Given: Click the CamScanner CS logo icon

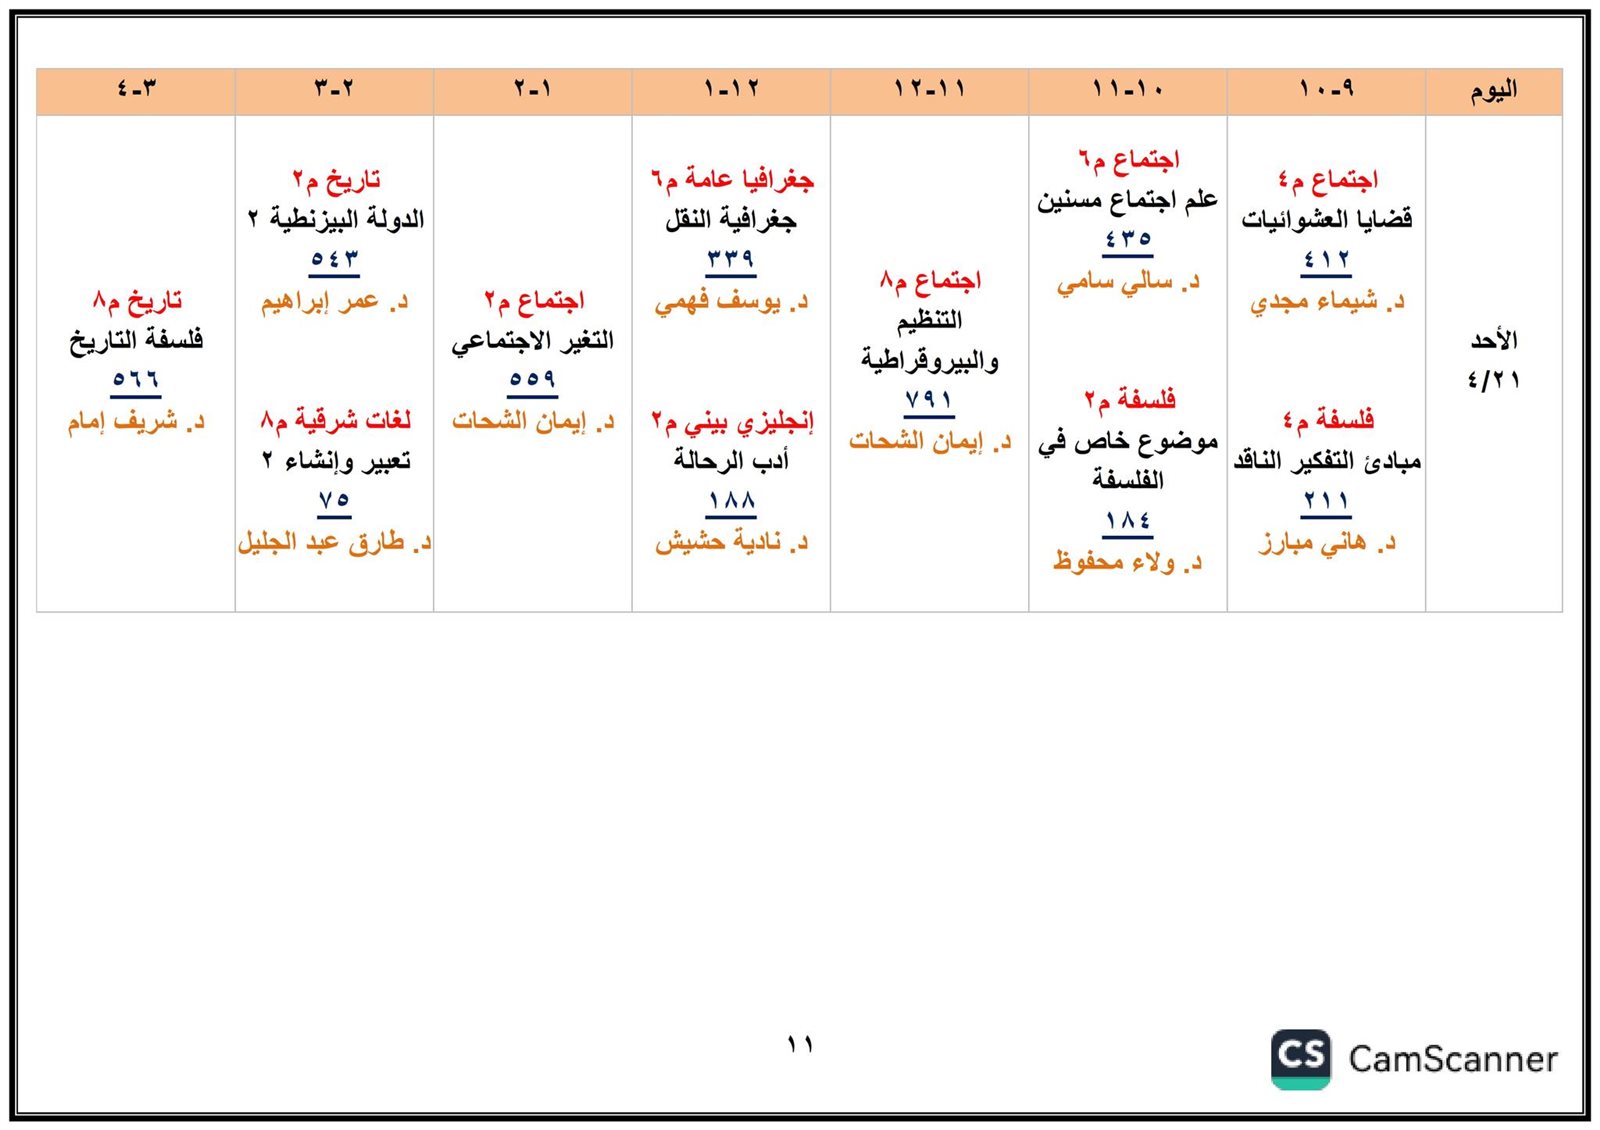Looking at the screenshot, I should pyautogui.click(x=1300, y=1058).
